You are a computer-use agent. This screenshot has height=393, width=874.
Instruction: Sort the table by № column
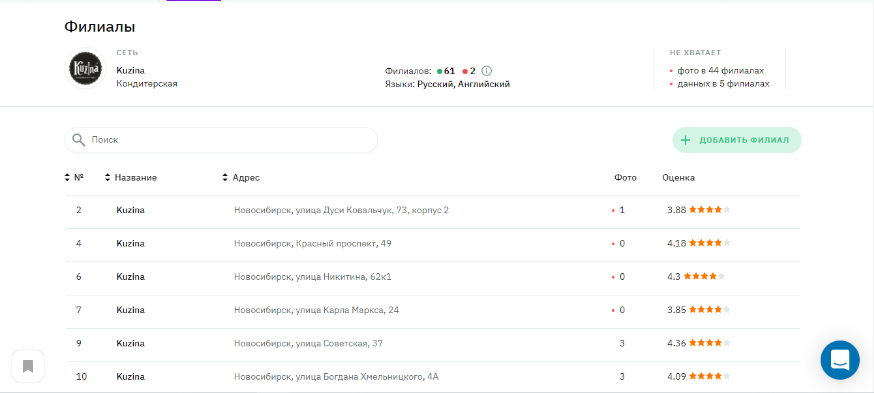coord(74,178)
